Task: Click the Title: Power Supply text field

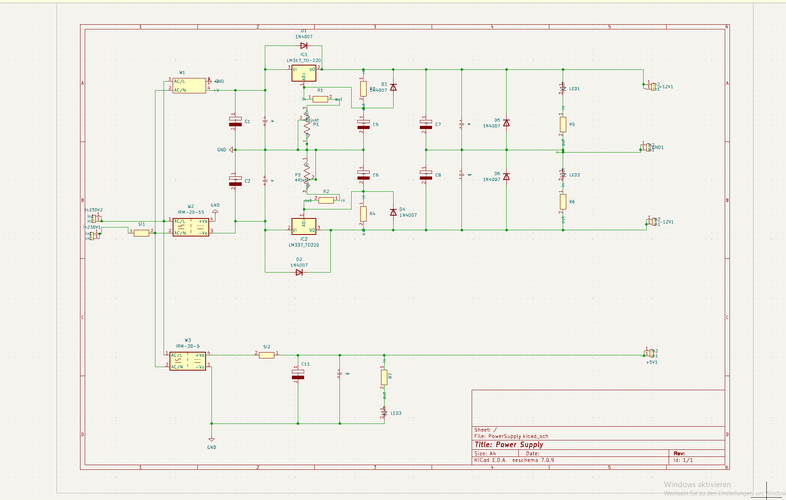Action: pos(509,445)
